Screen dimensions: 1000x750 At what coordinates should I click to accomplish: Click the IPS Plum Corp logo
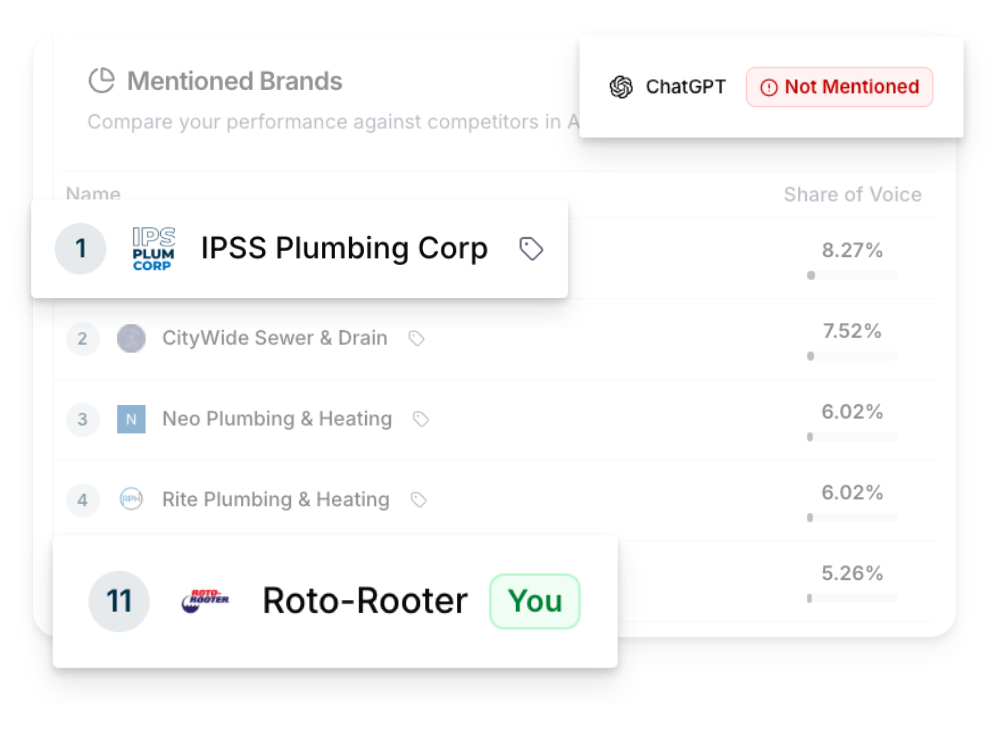pos(153,249)
